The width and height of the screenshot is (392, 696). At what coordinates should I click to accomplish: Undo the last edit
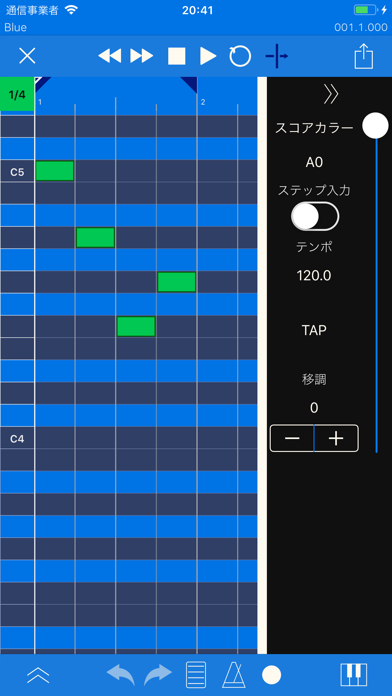tap(121, 675)
